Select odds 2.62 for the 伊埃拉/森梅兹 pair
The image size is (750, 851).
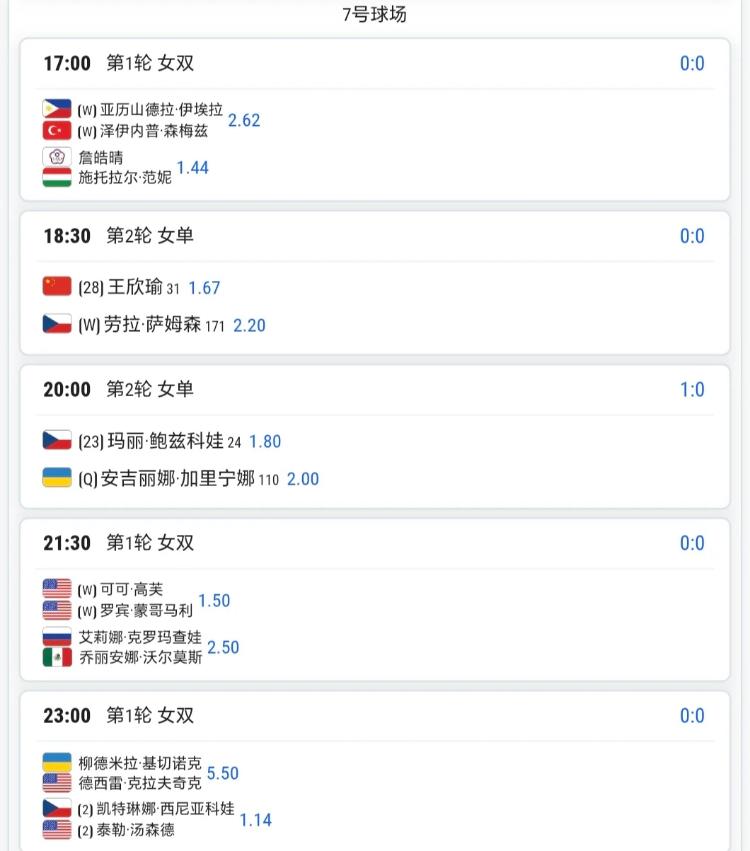pyautogui.click(x=244, y=120)
